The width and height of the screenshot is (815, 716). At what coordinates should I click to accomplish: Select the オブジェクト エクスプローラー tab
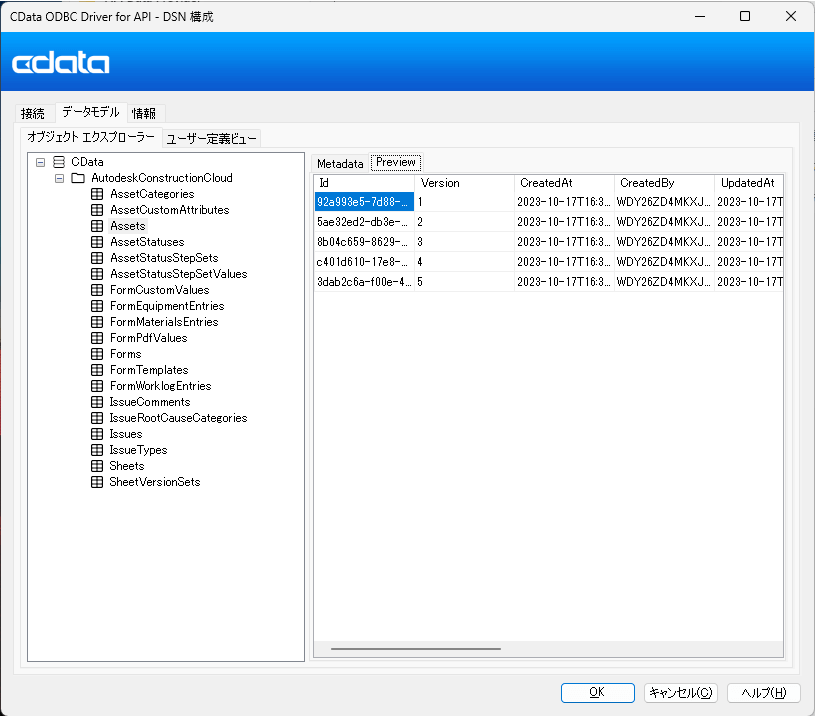(91, 137)
